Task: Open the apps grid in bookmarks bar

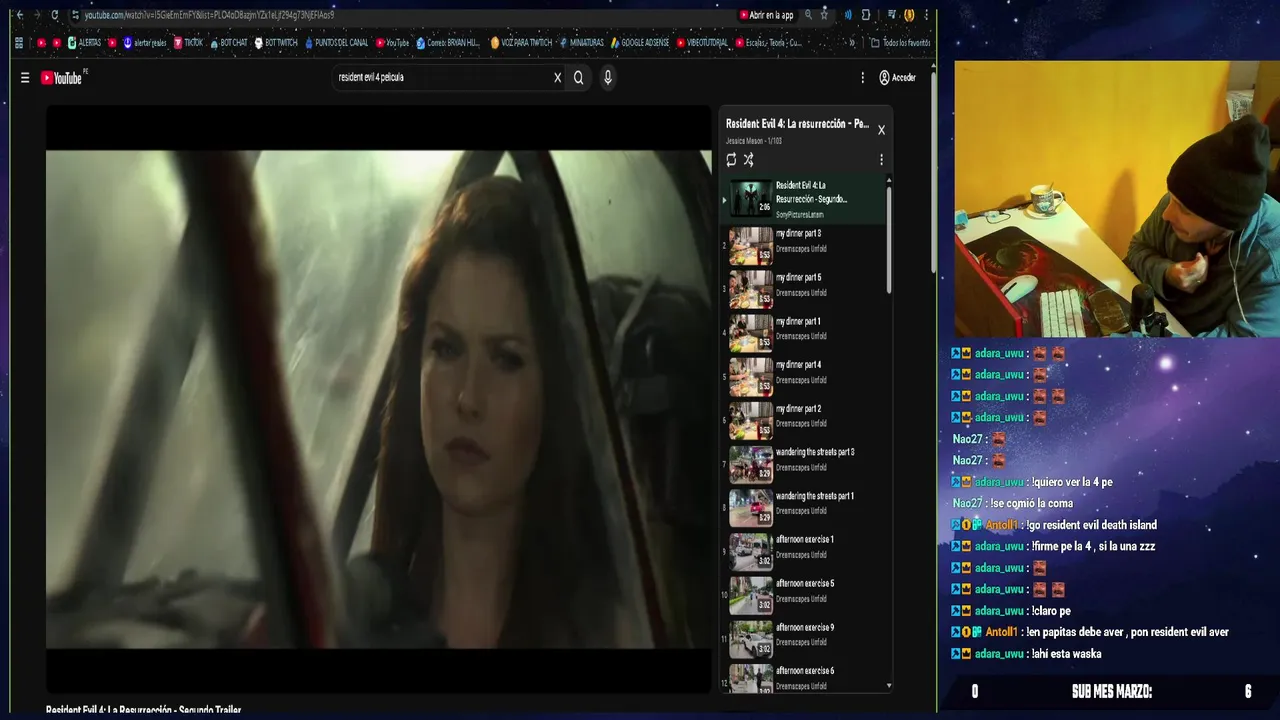Action: click(x=19, y=43)
